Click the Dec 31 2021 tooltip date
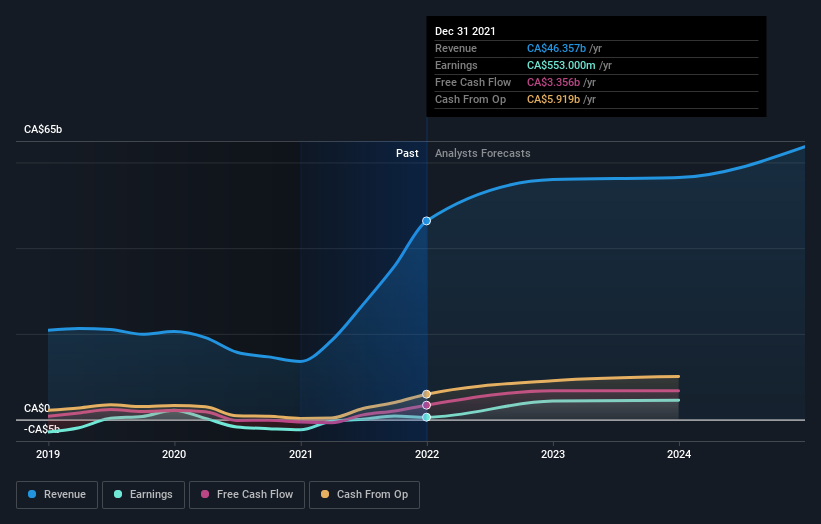The image size is (821, 524). (465, 31)
